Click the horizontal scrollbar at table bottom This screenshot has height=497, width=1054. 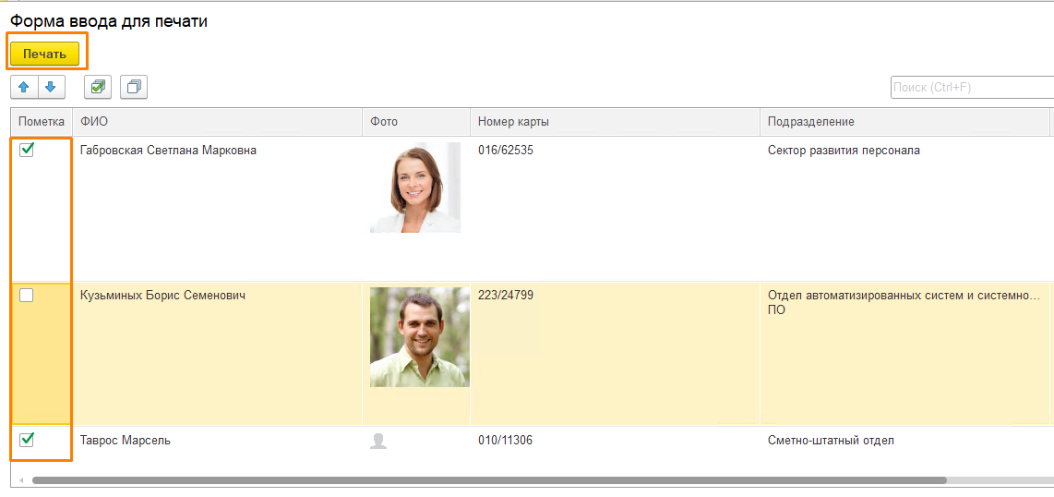[x=490, y=481]
